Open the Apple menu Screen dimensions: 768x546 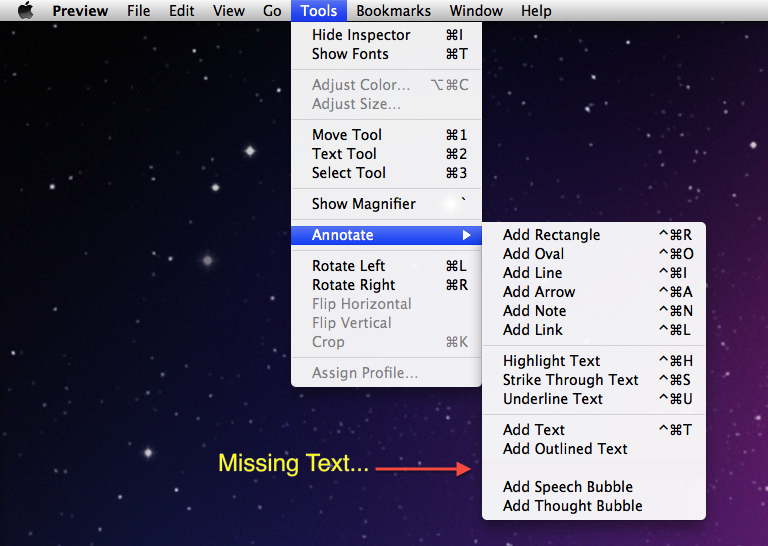click(25, 10)
